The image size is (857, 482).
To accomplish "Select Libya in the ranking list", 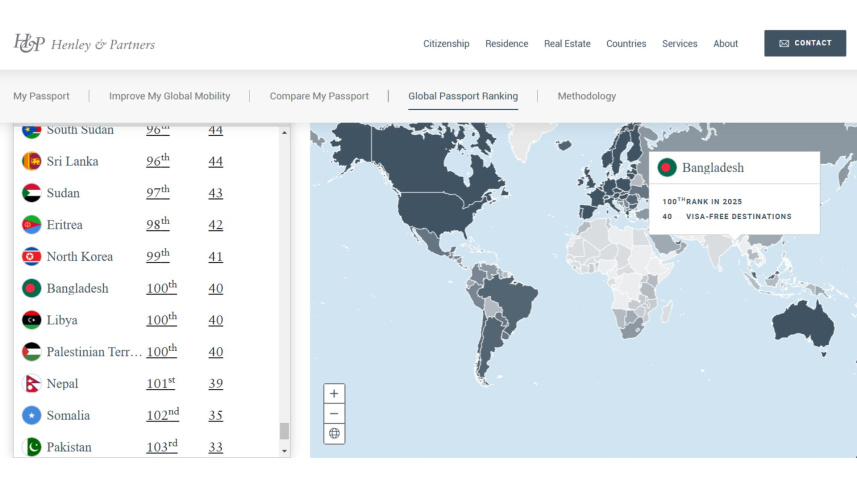I will (62, 320).
